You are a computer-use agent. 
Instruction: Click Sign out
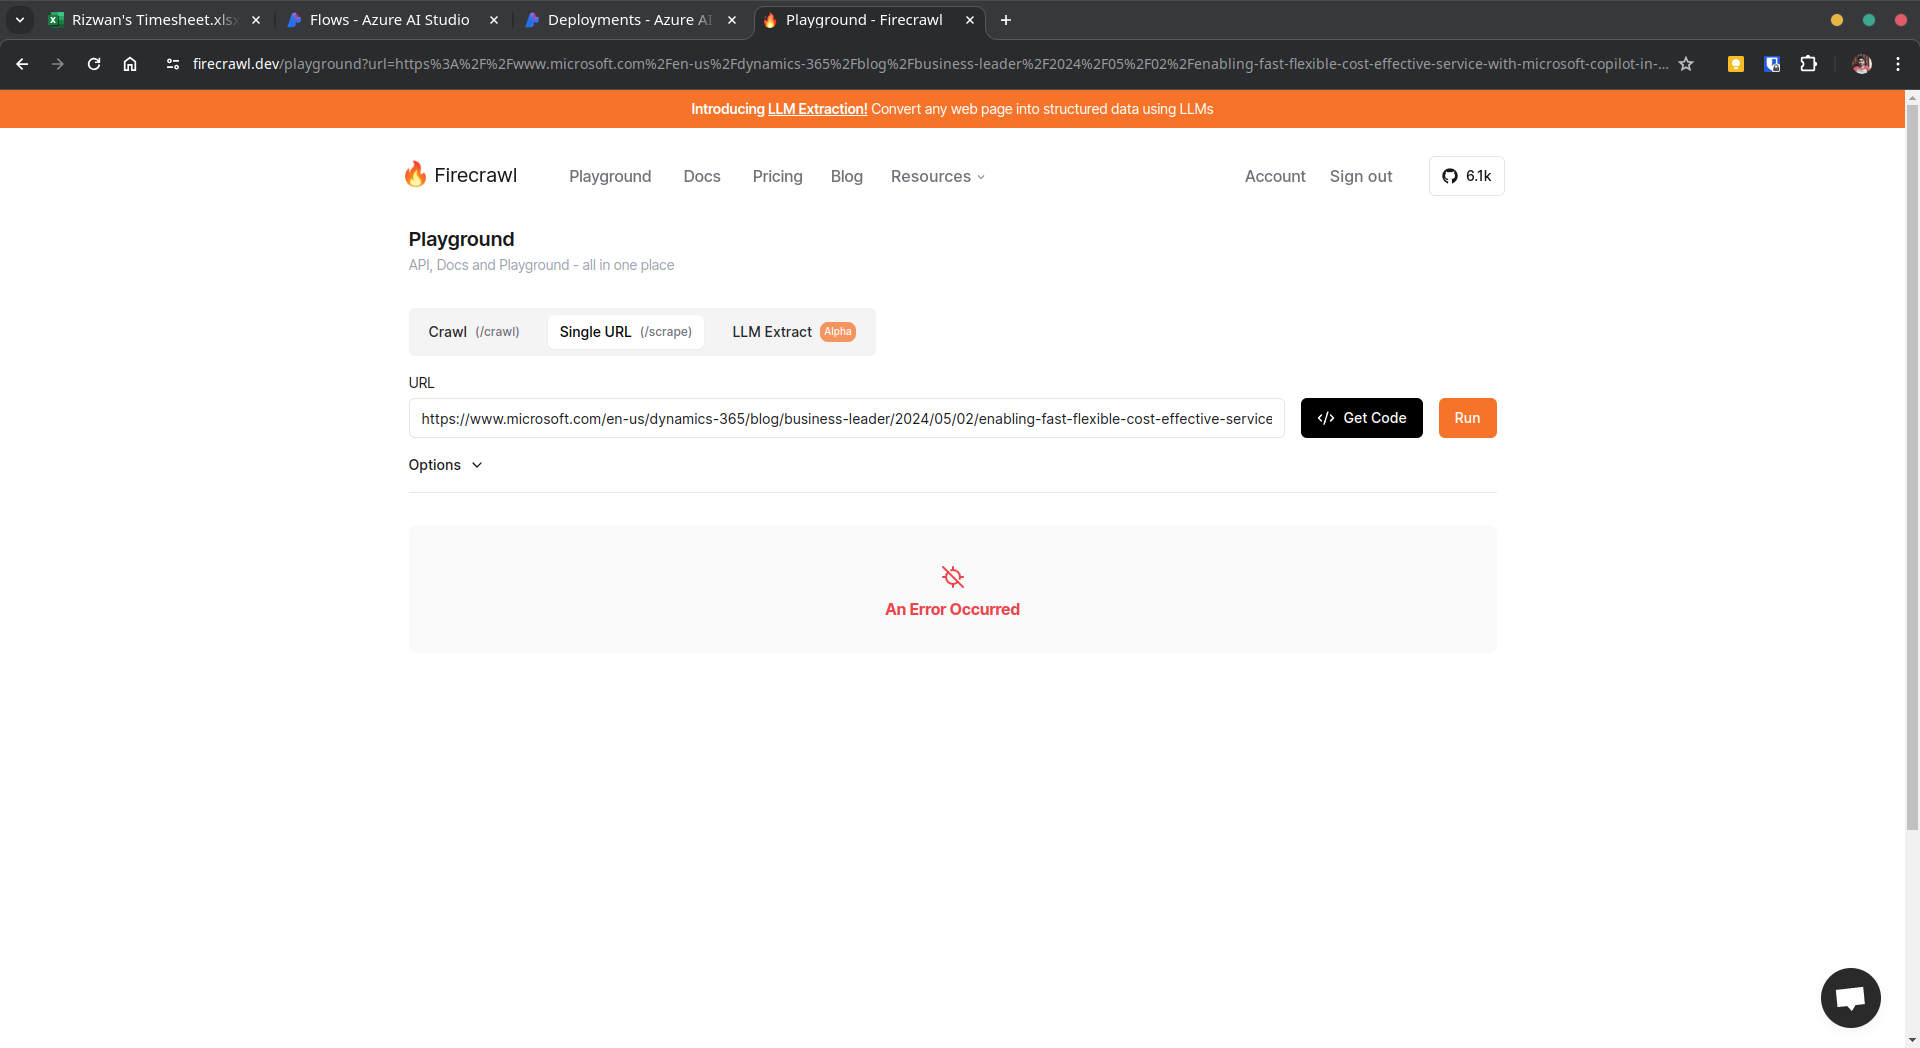pyautogui.click(x=1361, y=176)
